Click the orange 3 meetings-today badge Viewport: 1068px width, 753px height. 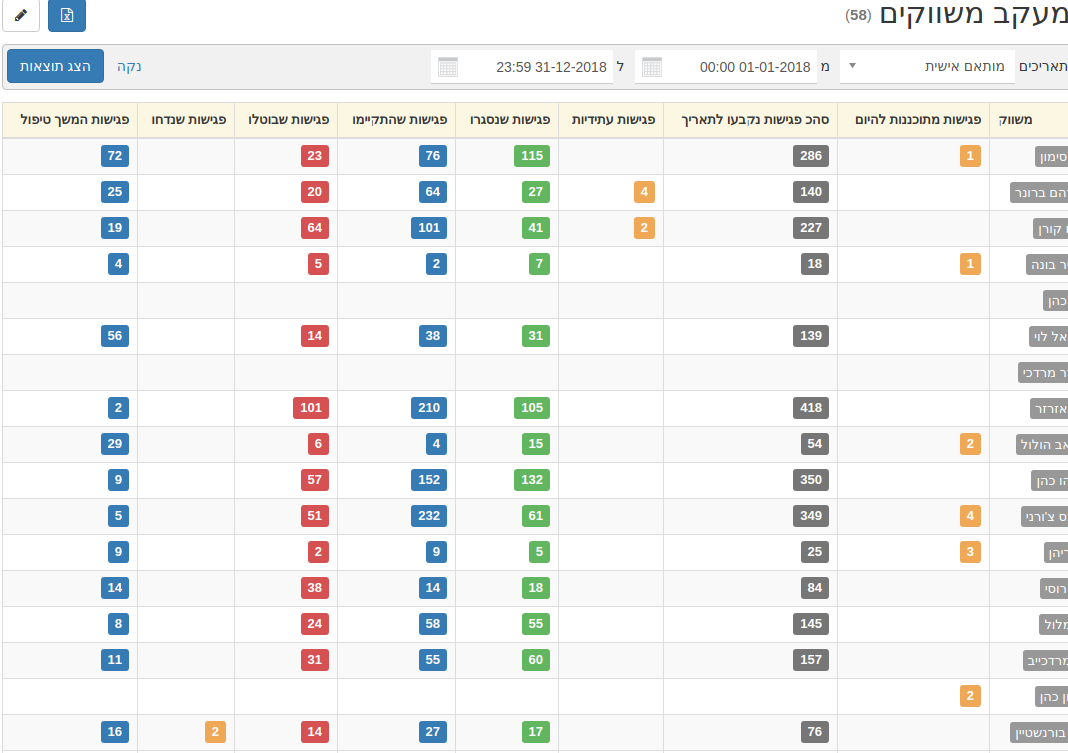(969, 552)
